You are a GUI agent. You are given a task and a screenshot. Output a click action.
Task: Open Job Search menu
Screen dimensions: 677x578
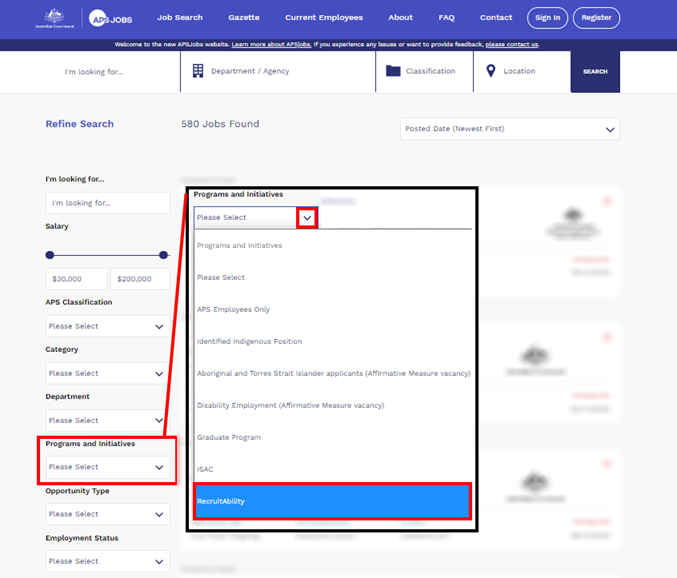180,18
